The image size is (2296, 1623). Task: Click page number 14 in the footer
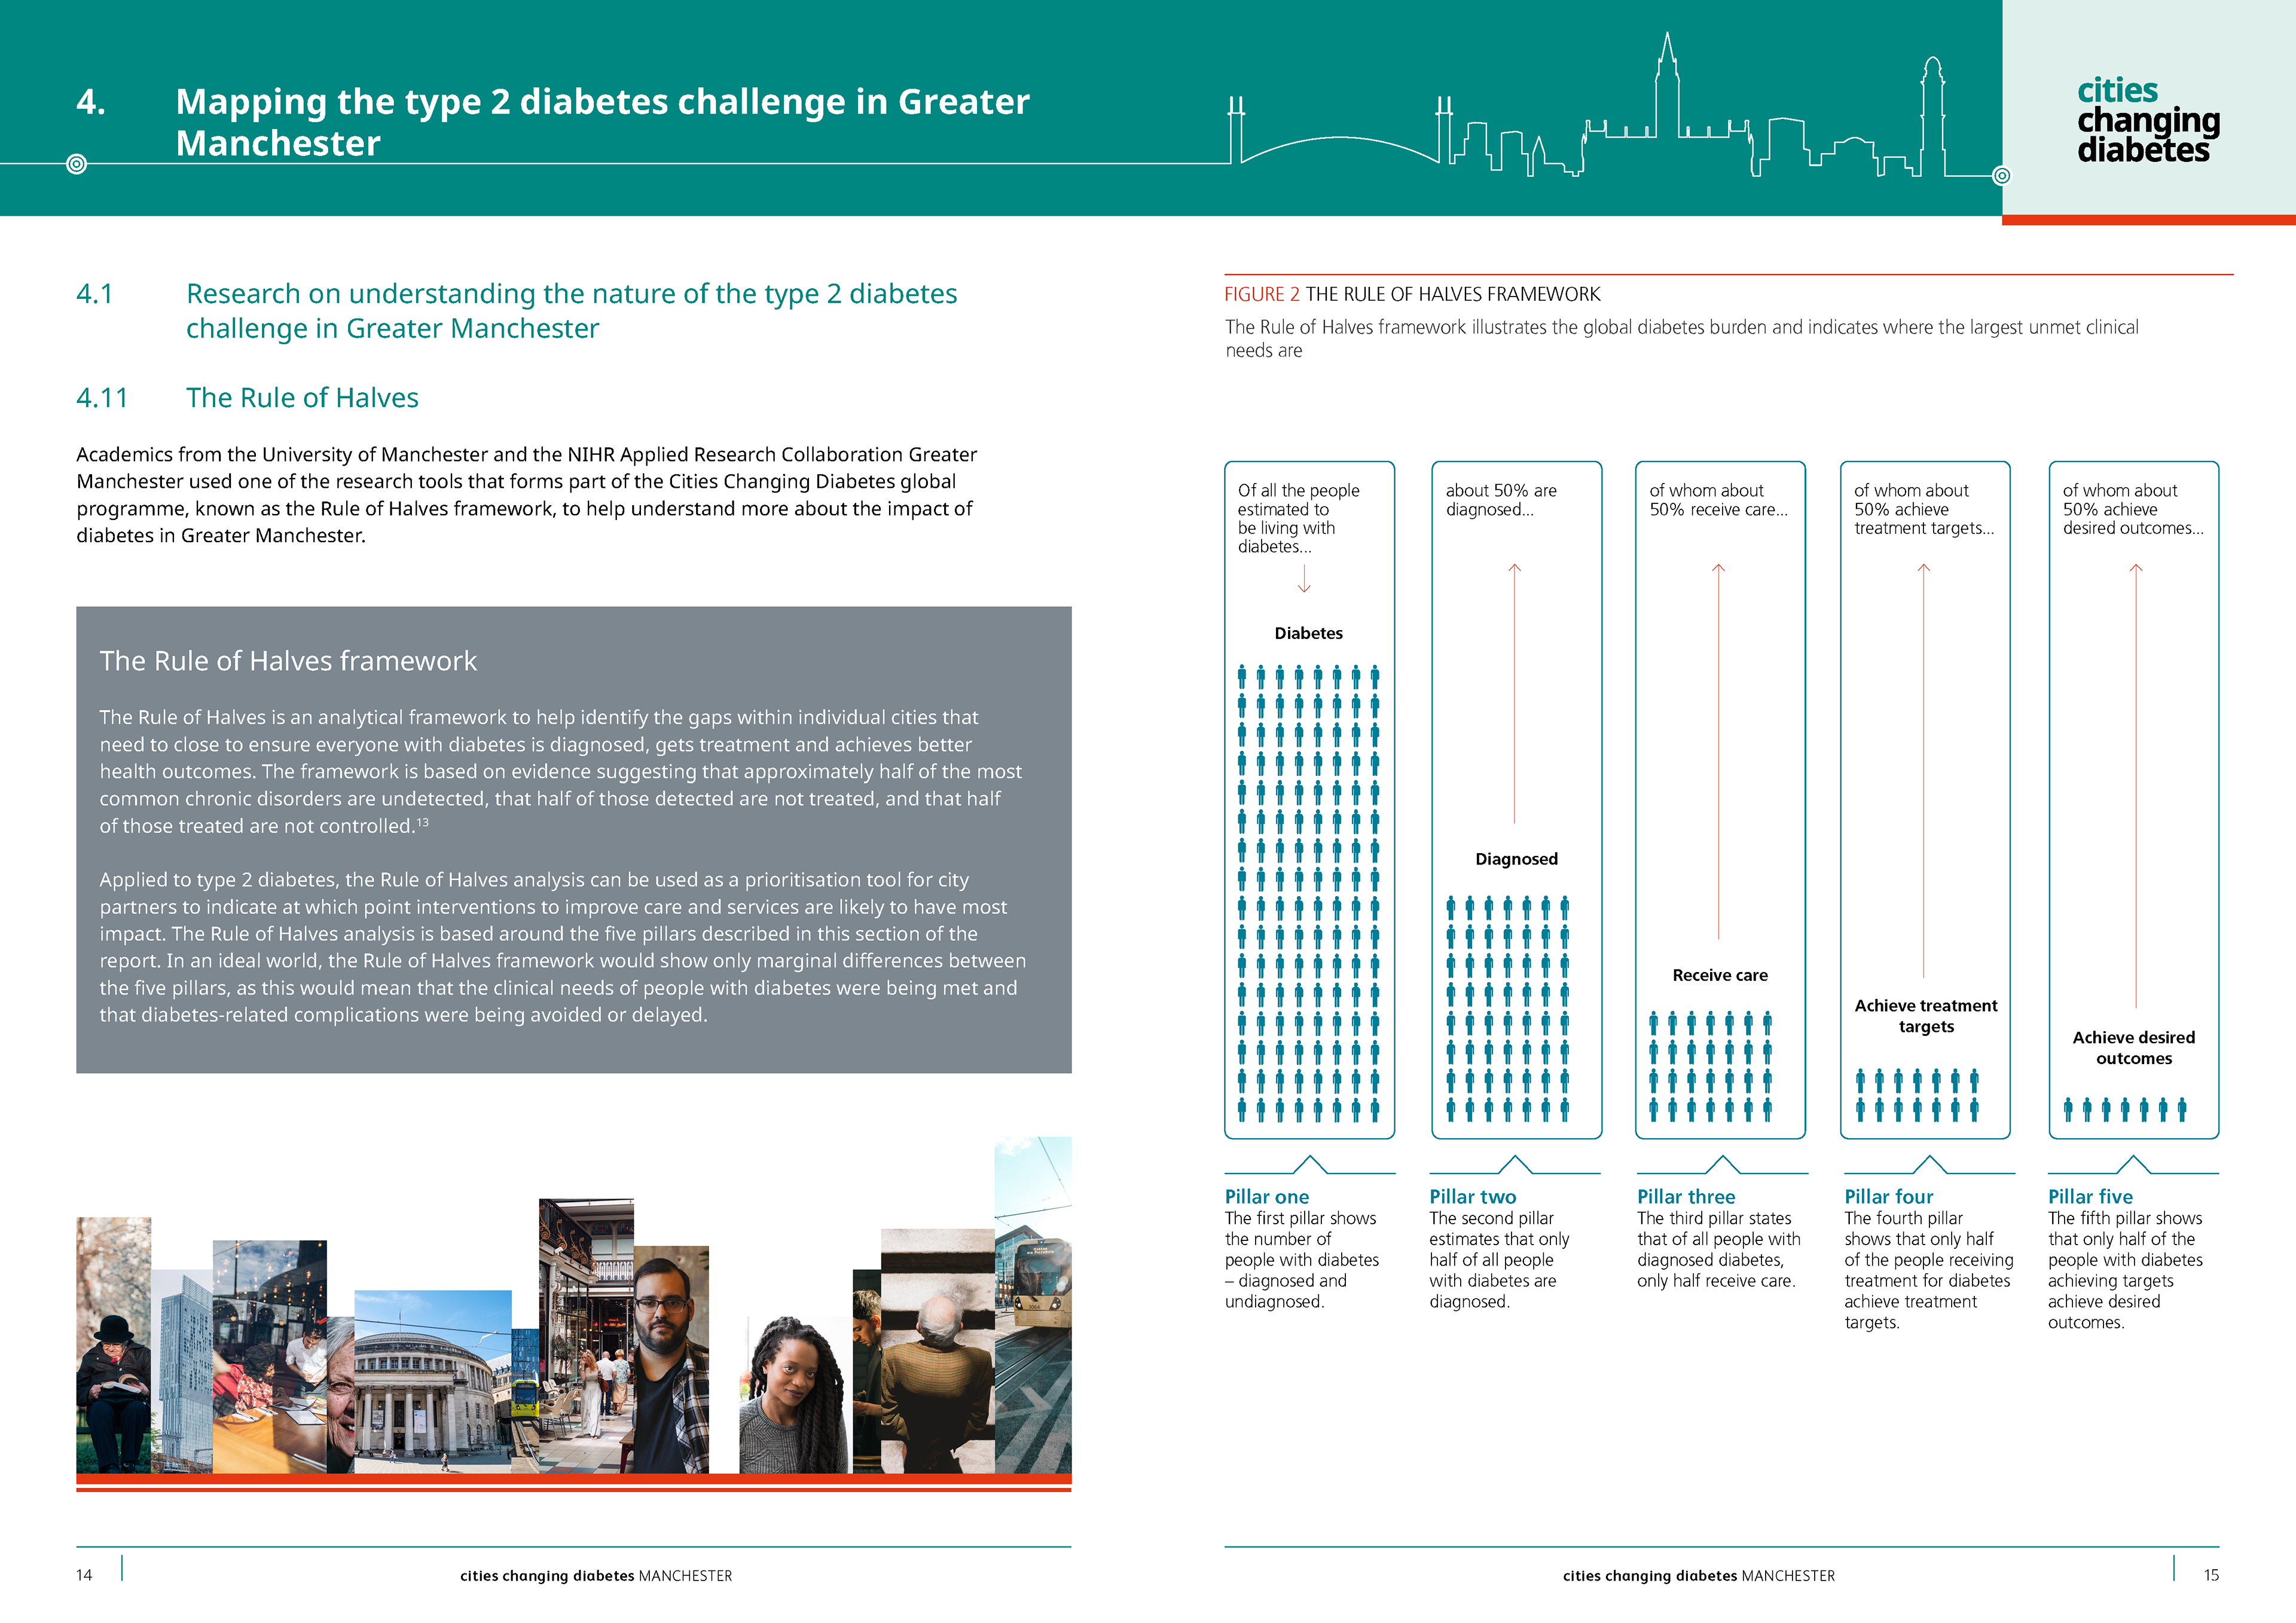click(x=84, y=1575)
